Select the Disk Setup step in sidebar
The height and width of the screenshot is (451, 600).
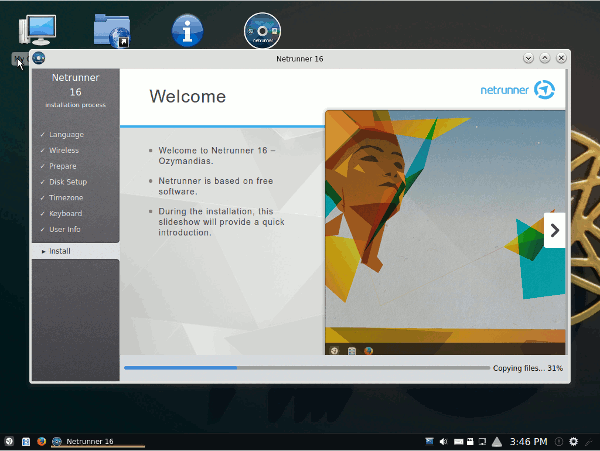pos(68,182)
